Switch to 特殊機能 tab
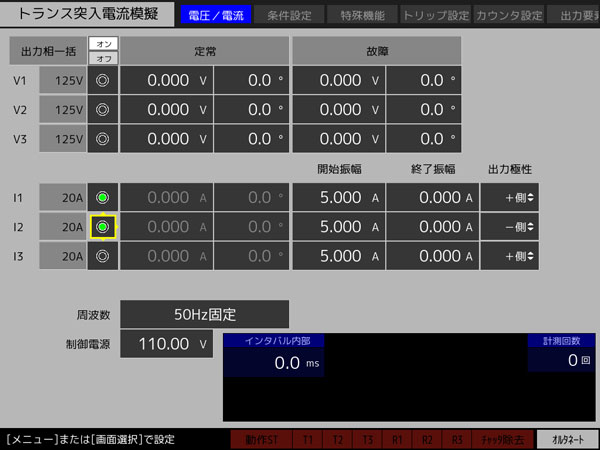The height and width of the screenshot is (450, 600). [360, 16]
